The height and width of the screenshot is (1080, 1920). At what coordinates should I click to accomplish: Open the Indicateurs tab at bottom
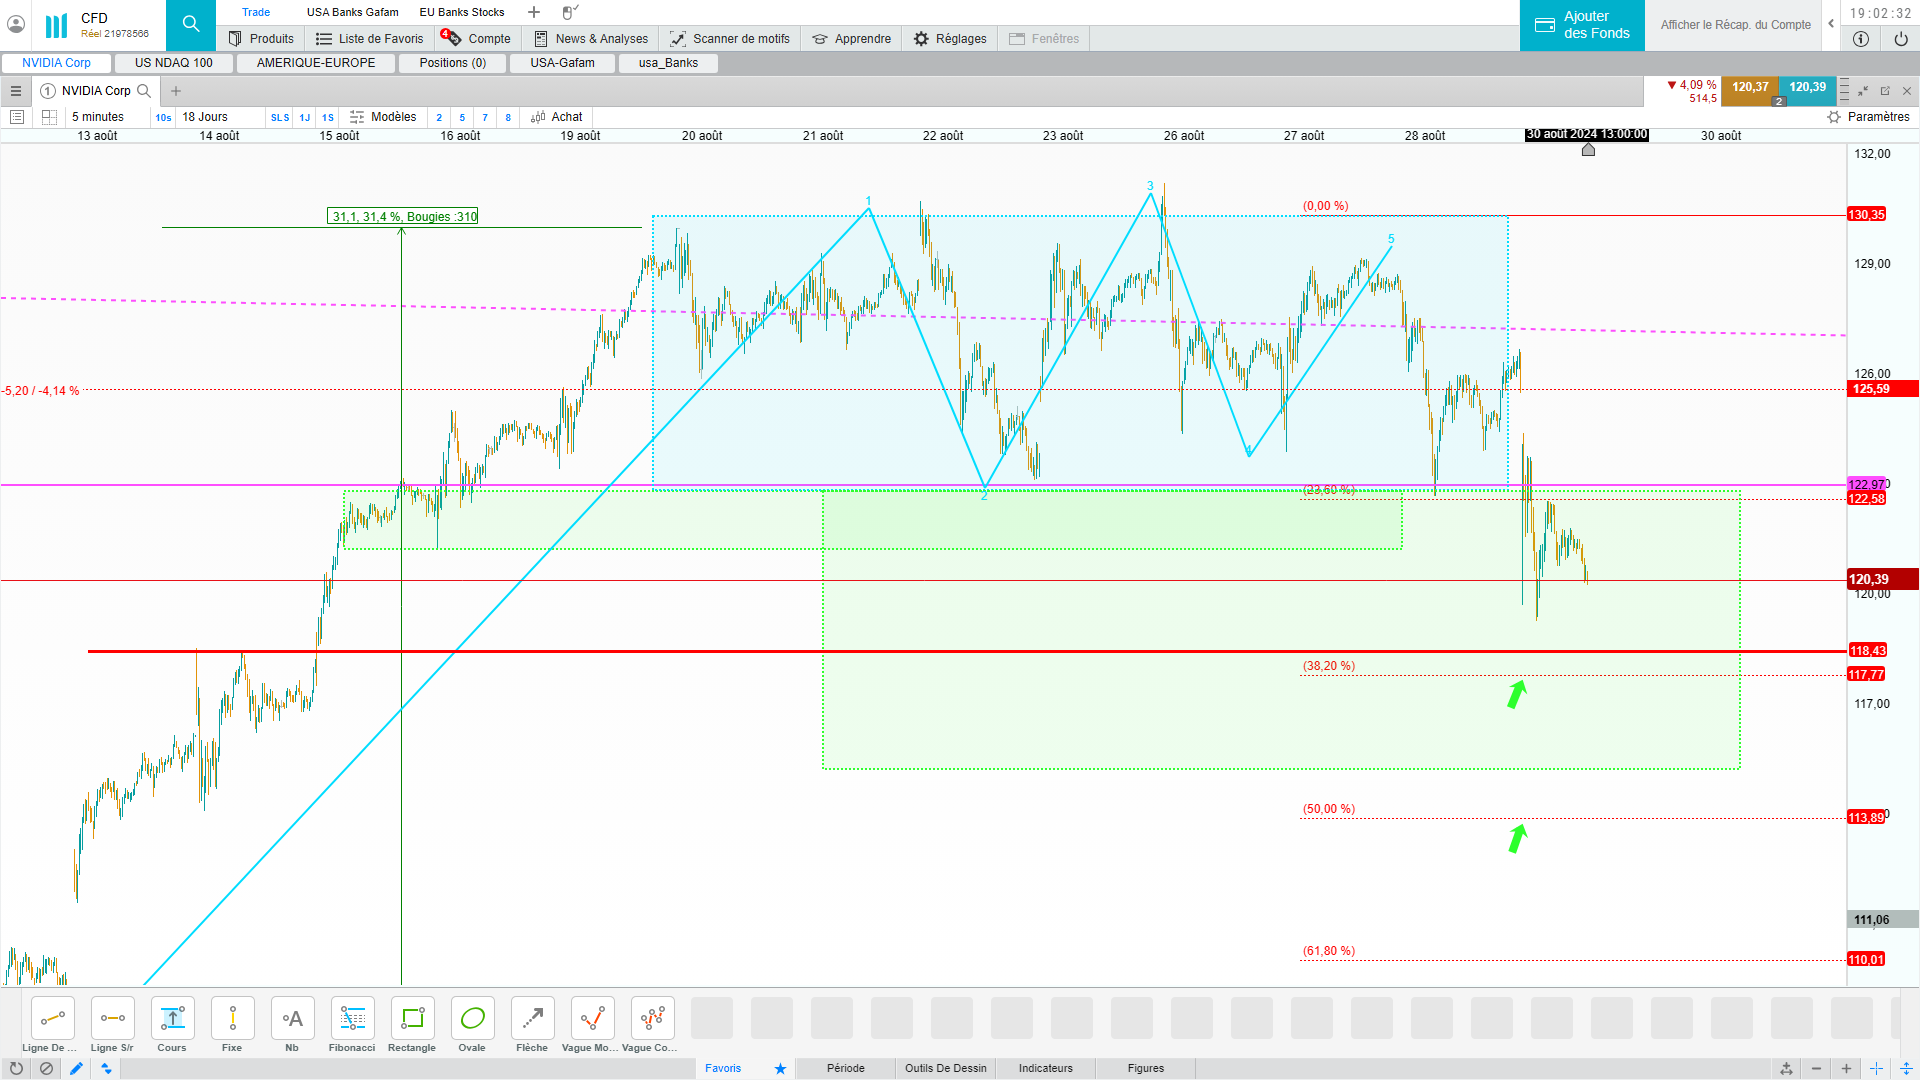[x=1045, y=1068]
